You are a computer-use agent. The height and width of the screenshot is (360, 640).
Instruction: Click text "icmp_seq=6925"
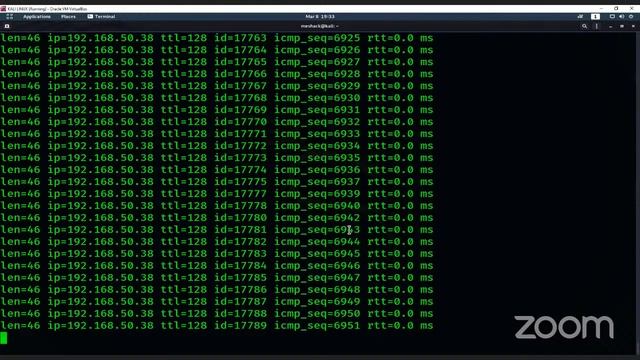[317, 38]
